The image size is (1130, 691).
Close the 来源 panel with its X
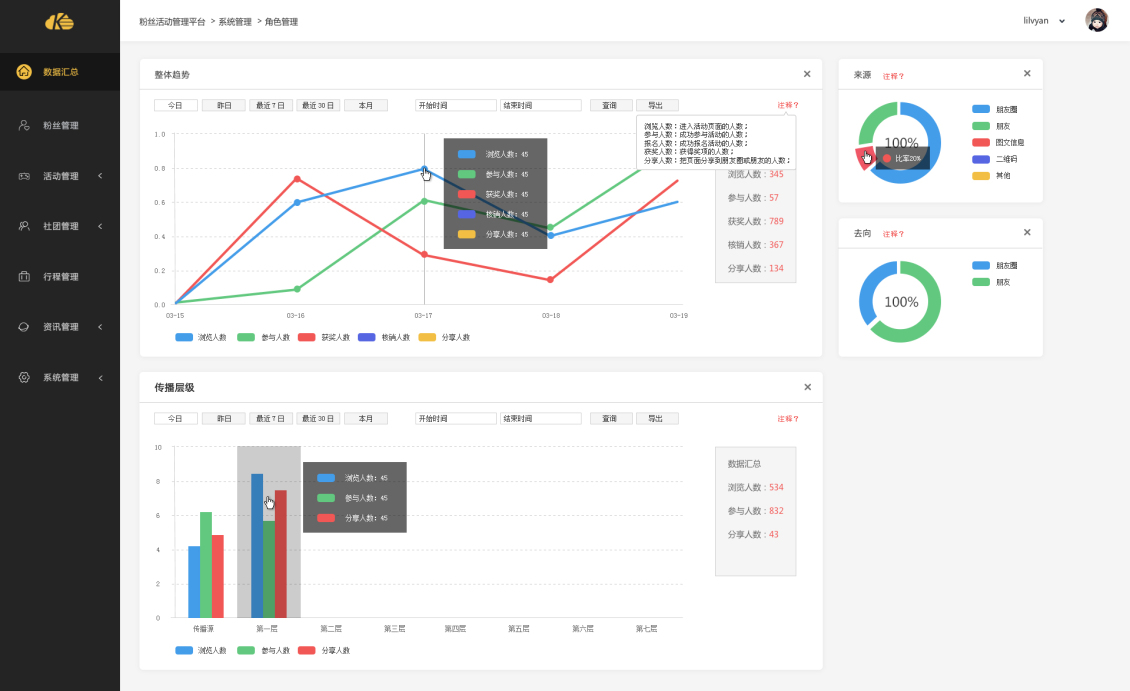(x=1027, y=73)
